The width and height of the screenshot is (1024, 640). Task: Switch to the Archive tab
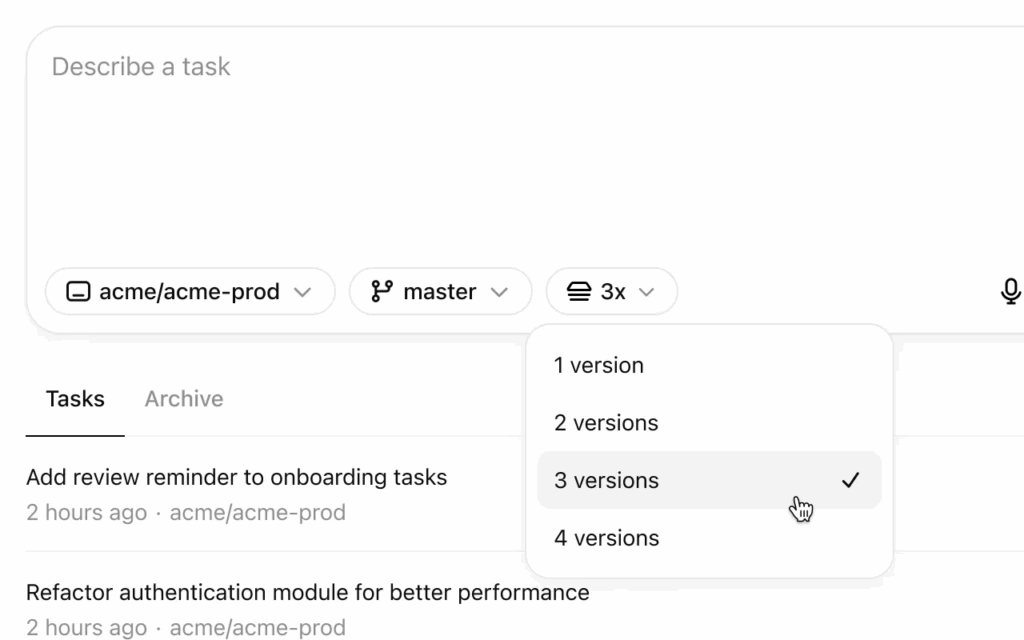tap(184, 398)
